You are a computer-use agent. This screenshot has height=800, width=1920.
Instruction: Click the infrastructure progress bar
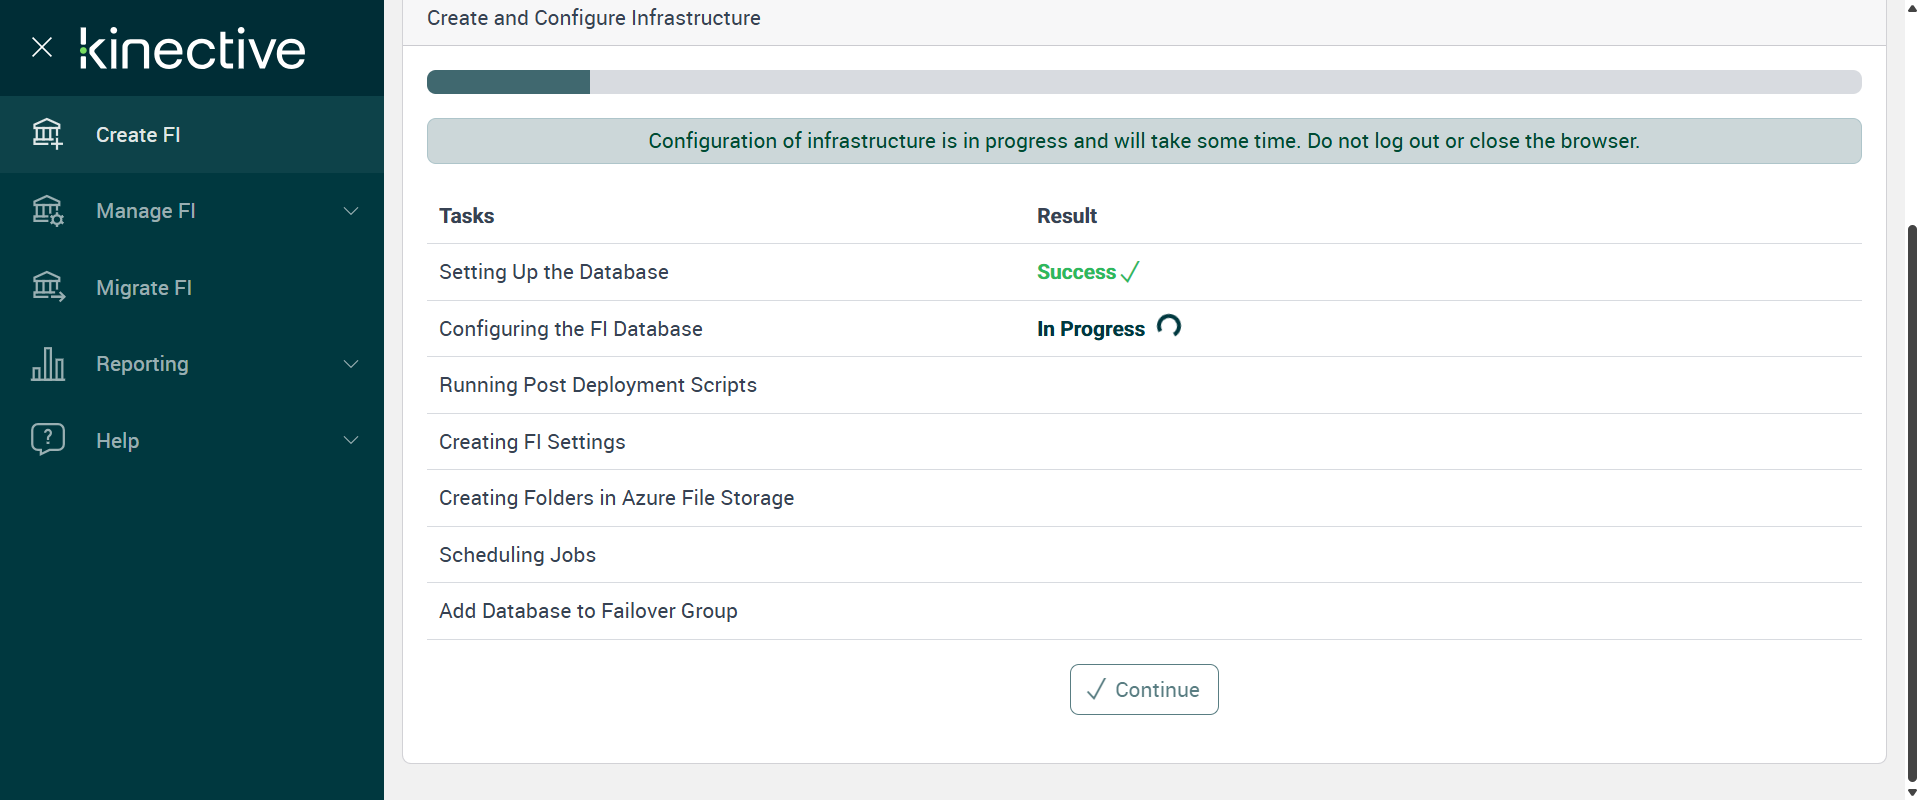(1143, 82)
